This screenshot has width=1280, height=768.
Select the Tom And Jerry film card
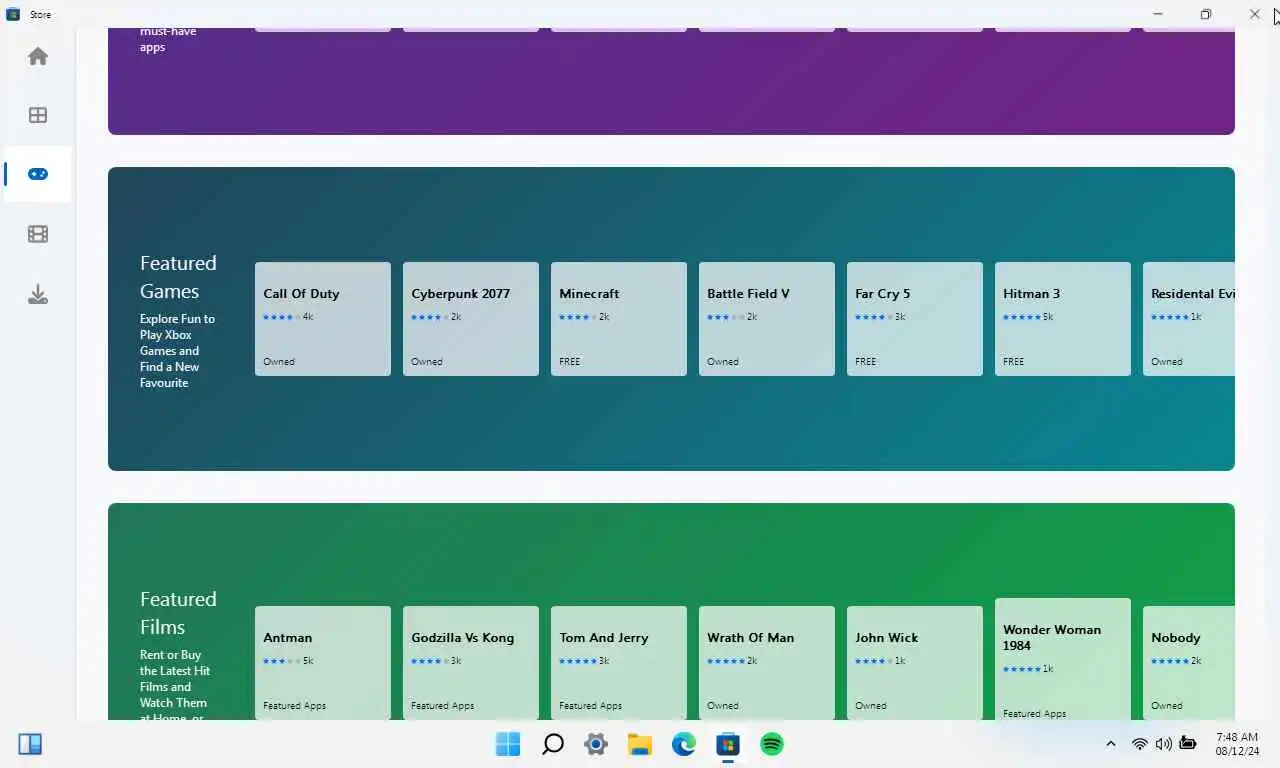tap(619, 663)
